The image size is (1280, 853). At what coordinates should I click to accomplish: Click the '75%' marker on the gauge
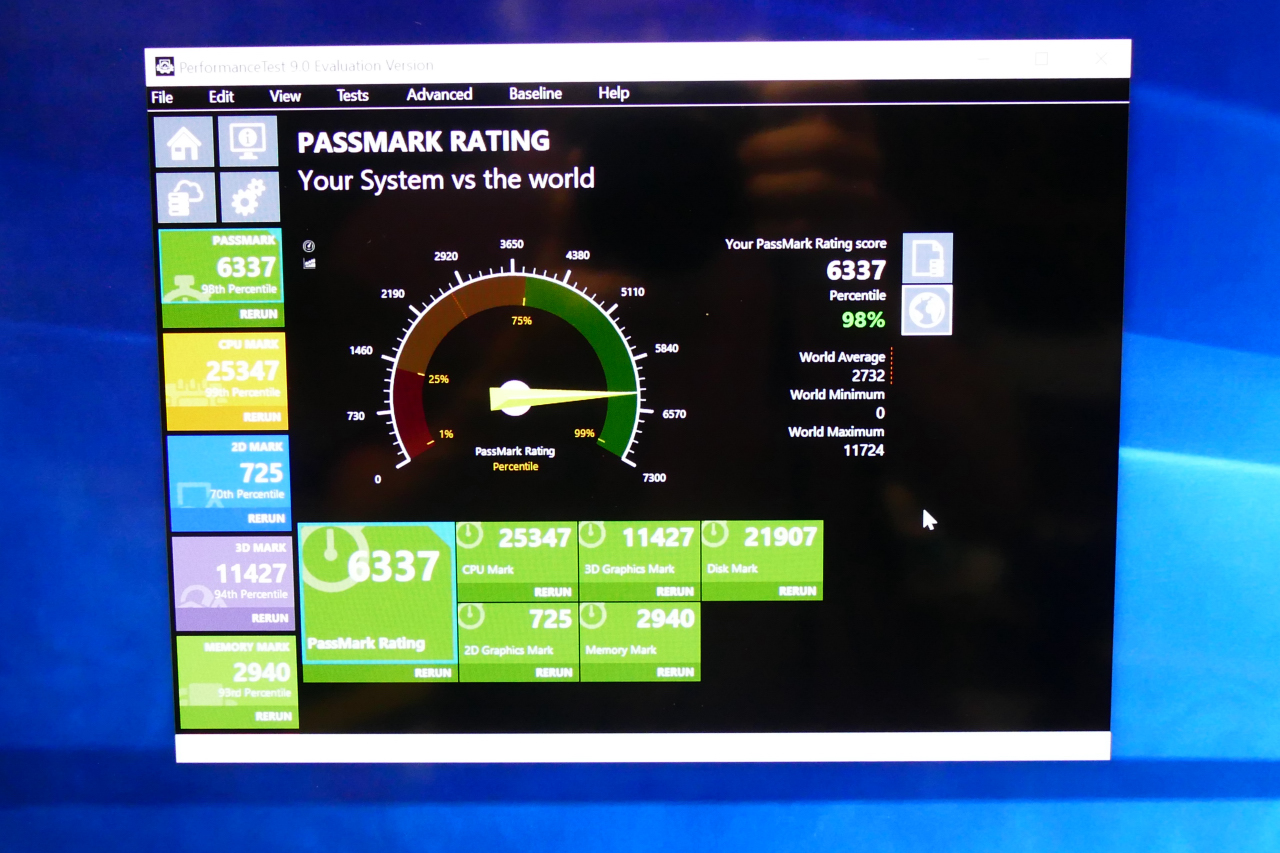click(x=521, y=321)
